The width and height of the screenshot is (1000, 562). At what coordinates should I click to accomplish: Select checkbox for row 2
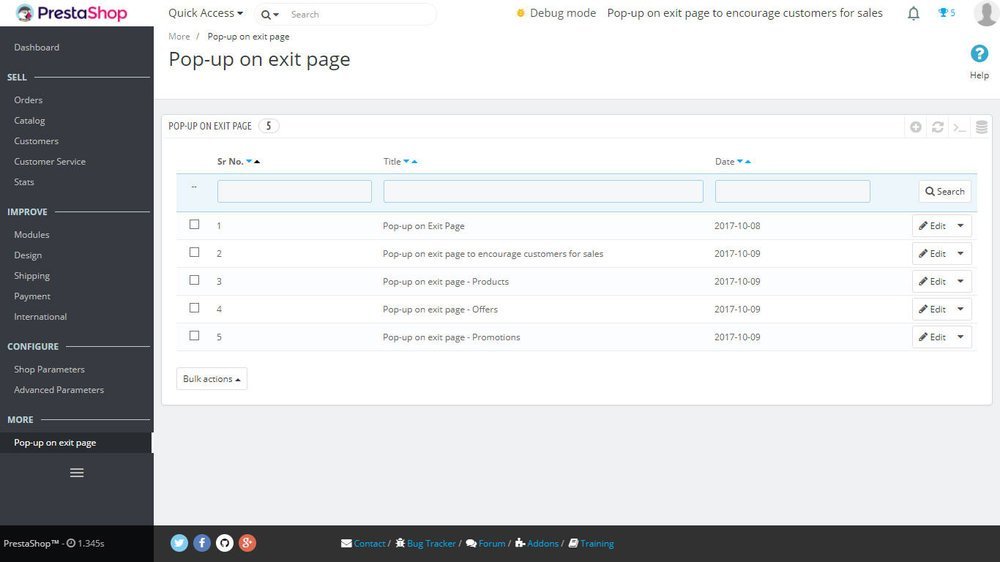click(x=195, y=253)
